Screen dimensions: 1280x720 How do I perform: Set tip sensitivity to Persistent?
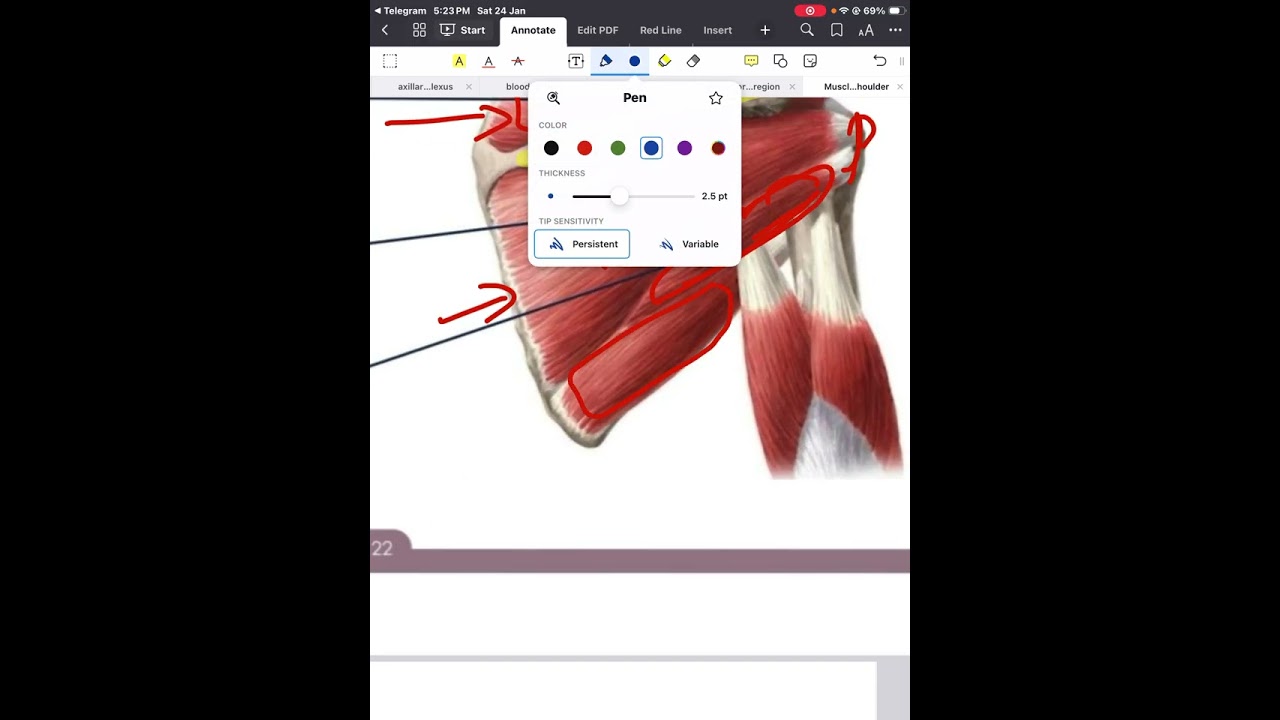(582, 244)
